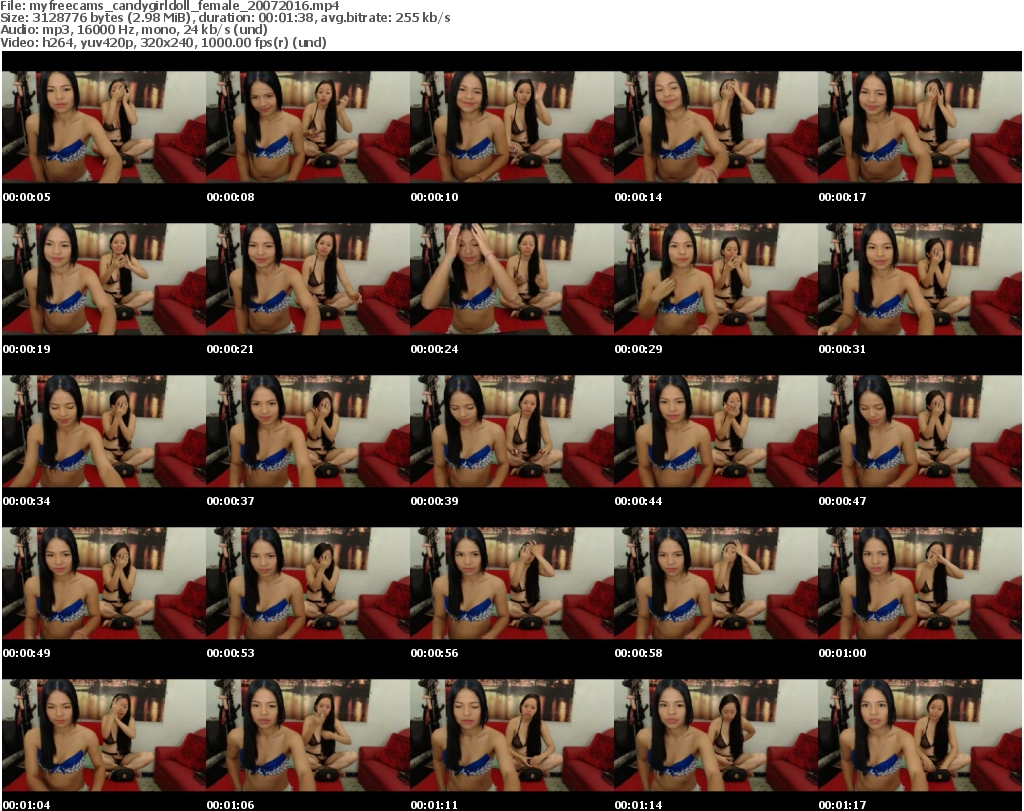Select the thumbnail frame at 00:00:08
Image resolution: width=1024 pixels, height=811 pixels.
[308, 127]
